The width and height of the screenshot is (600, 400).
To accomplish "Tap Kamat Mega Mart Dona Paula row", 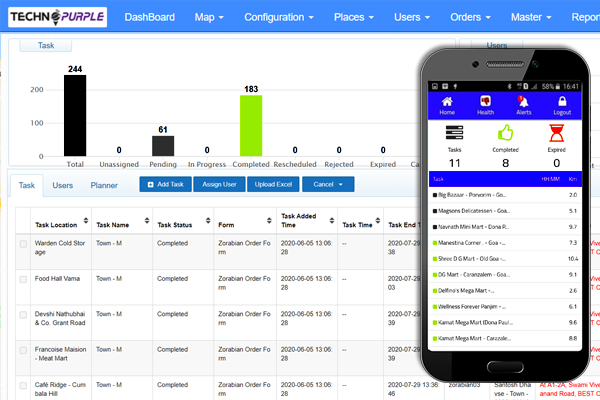I will pos(505,323).
